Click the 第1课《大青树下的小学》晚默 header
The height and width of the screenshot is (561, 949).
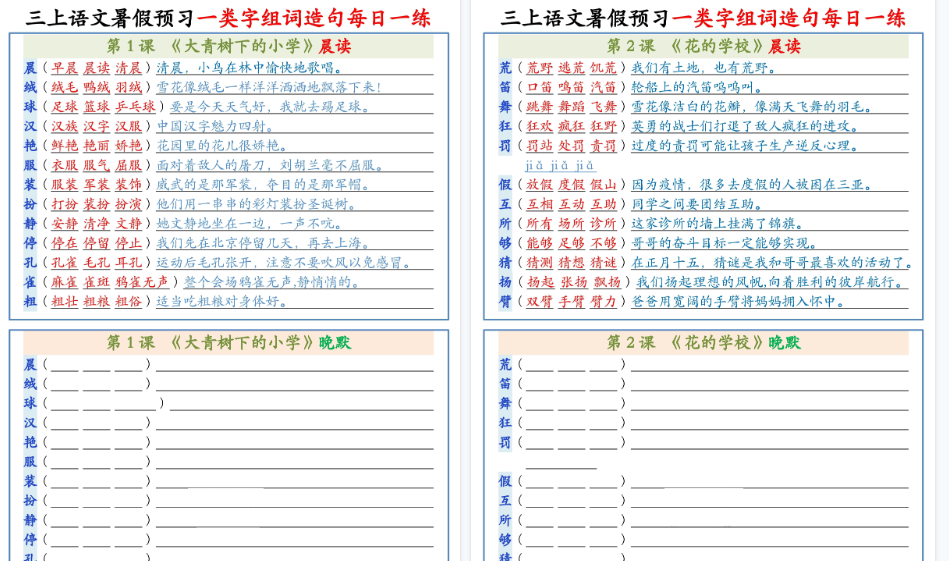228,342
